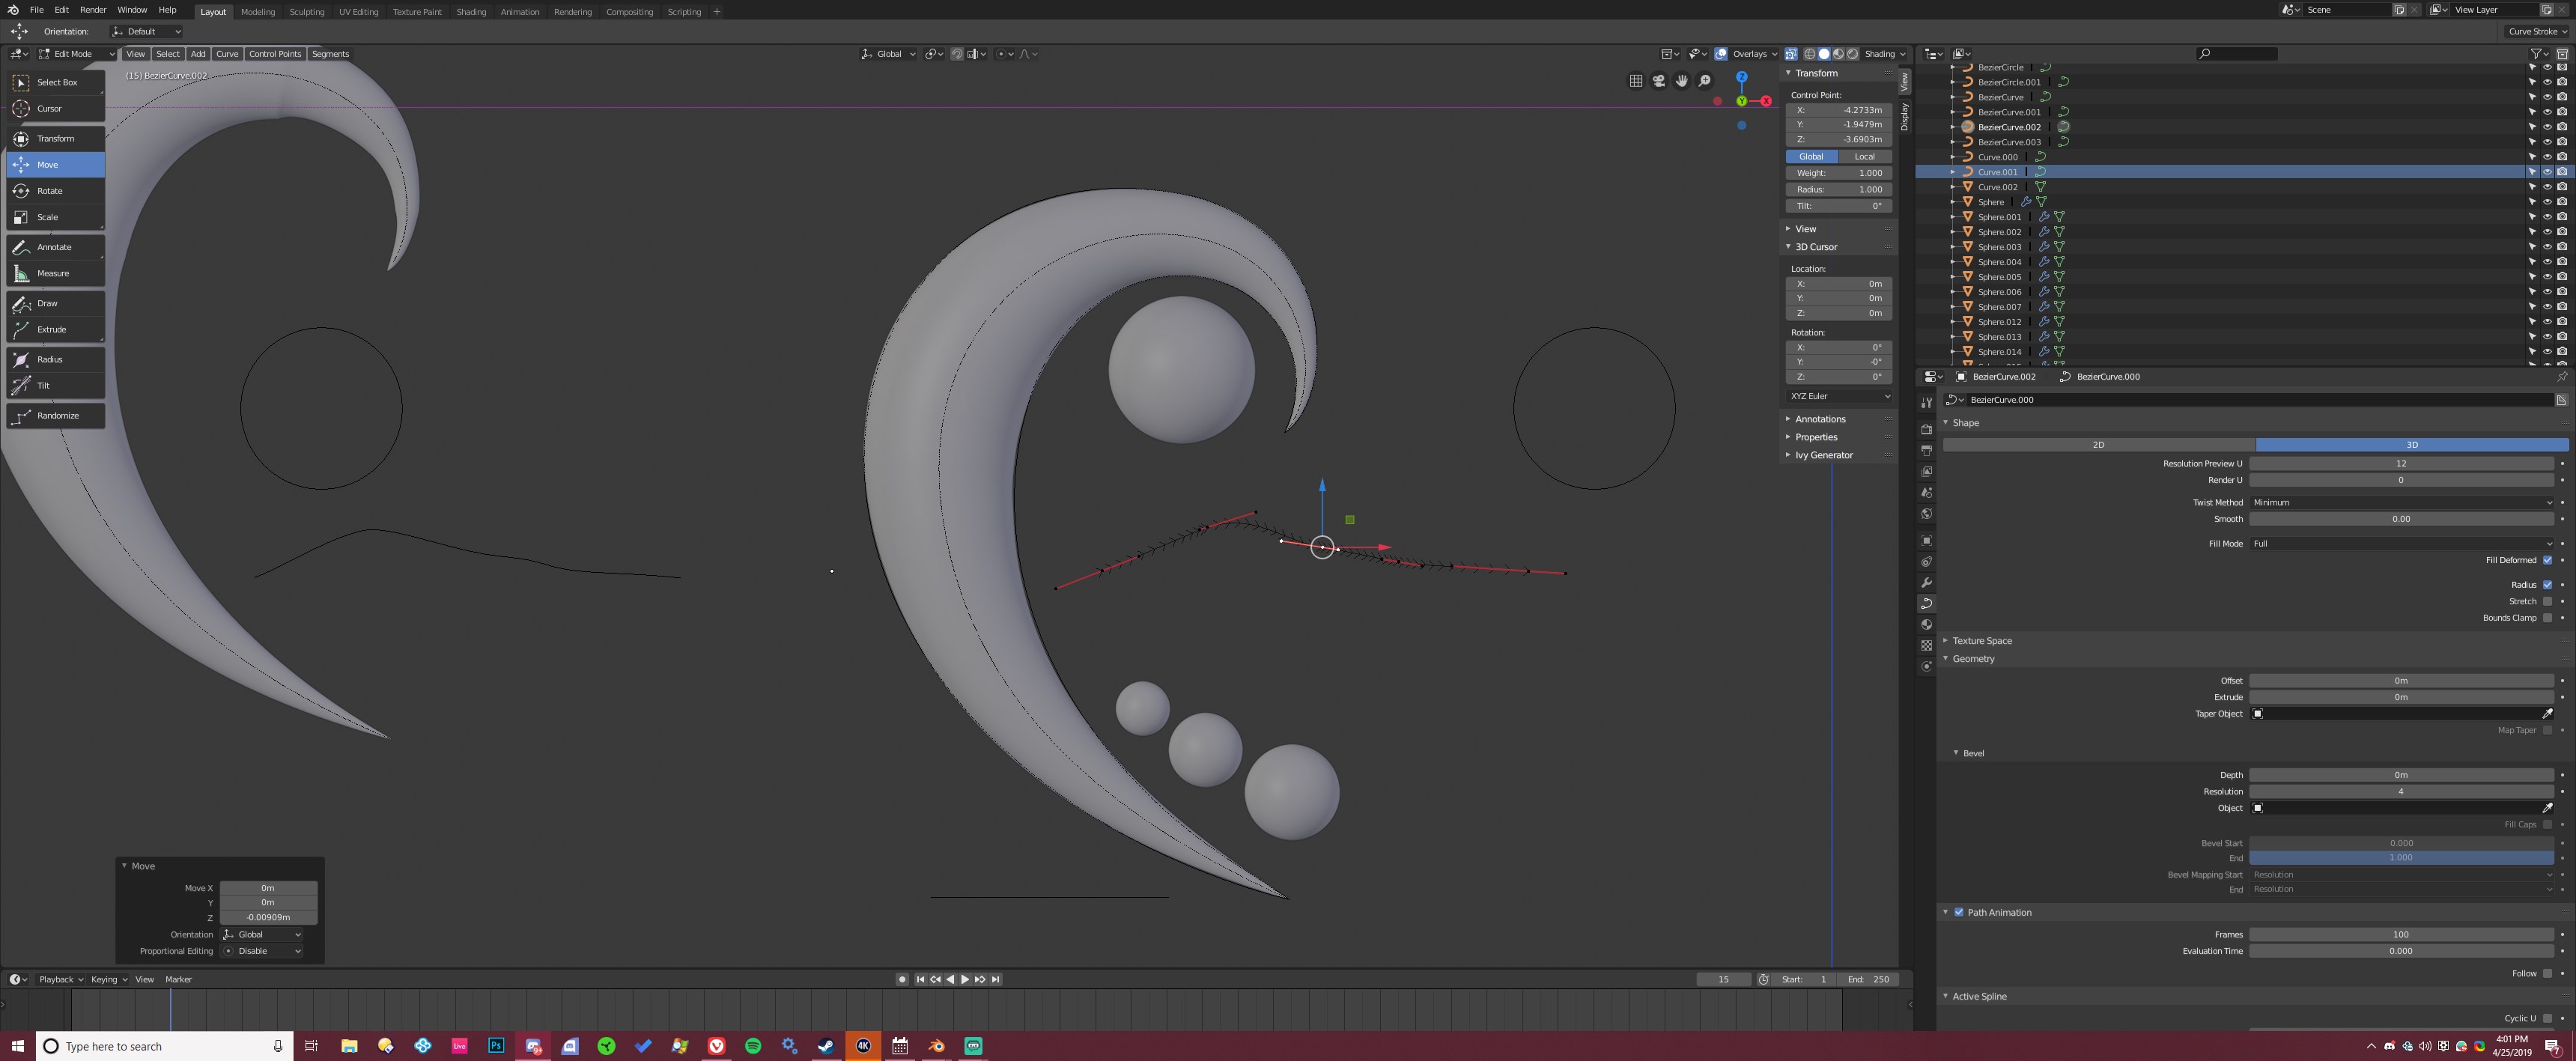The width and height of the screenshot is (2576, 1061).
Task: Activate the Extrude curve tool
Action: click(x=52, y=329)
